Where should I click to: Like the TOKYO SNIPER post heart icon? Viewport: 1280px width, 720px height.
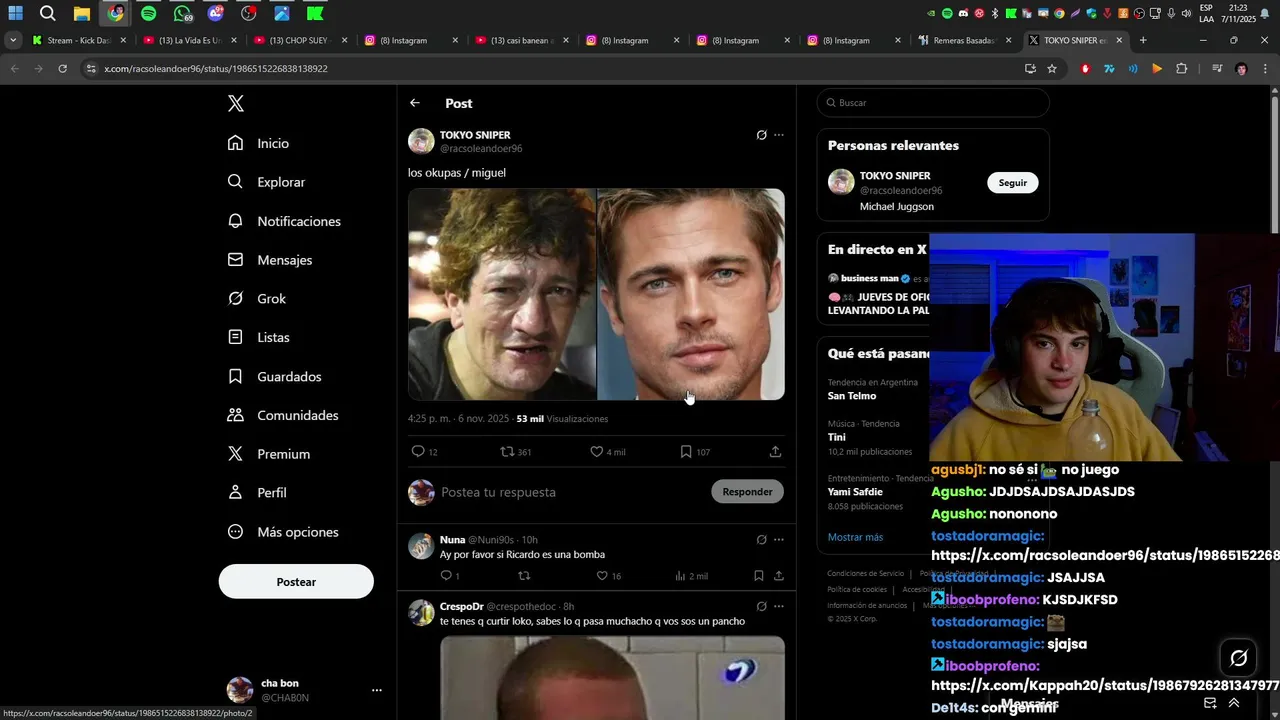click(x=597, y=452)
